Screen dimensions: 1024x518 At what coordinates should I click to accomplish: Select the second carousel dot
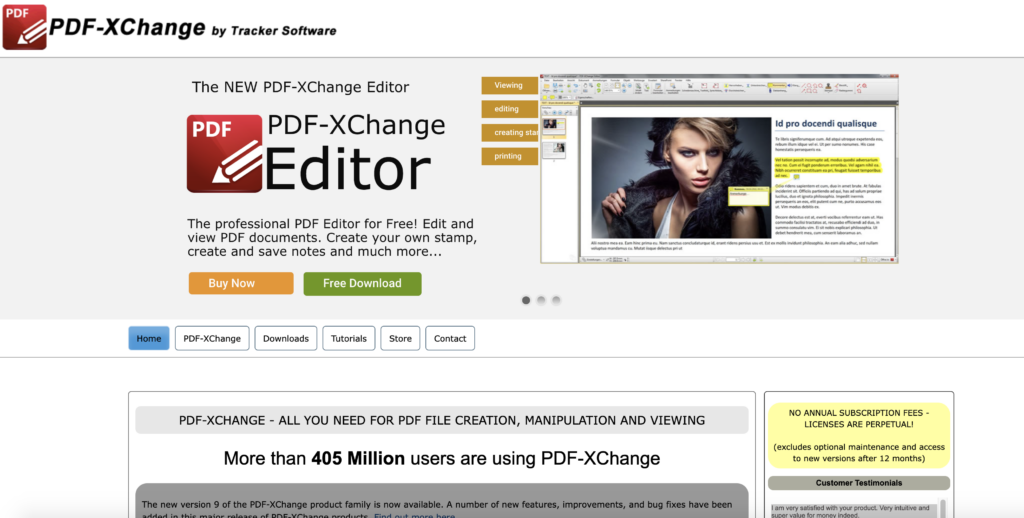click(541, 300)
